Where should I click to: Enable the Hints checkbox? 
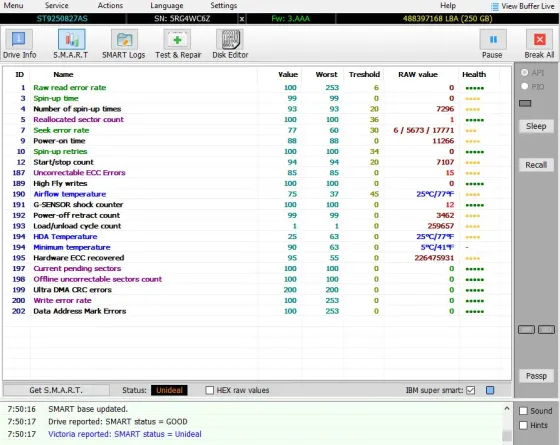tap(523, 425)
